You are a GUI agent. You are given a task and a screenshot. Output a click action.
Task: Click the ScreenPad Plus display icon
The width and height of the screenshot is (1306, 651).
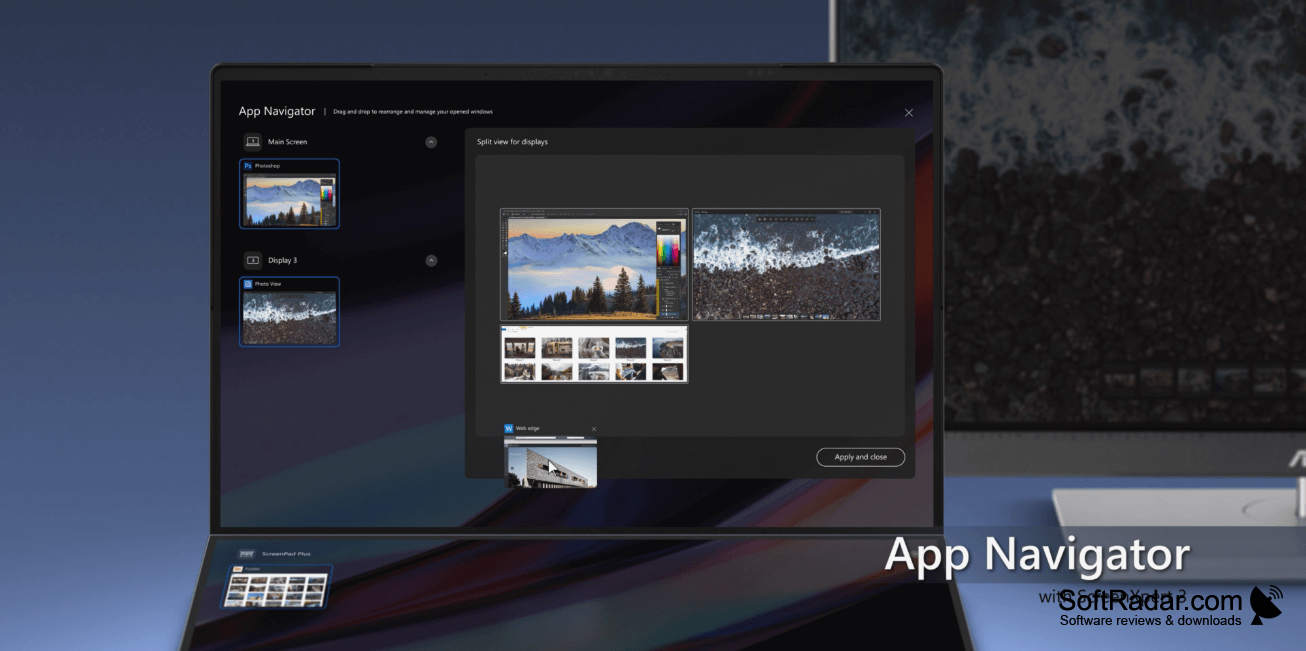click(247, 553)
